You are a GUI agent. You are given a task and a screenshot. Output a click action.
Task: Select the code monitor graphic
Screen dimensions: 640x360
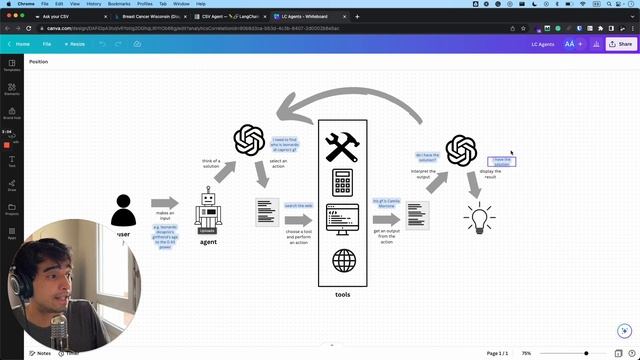pos(342,220)
